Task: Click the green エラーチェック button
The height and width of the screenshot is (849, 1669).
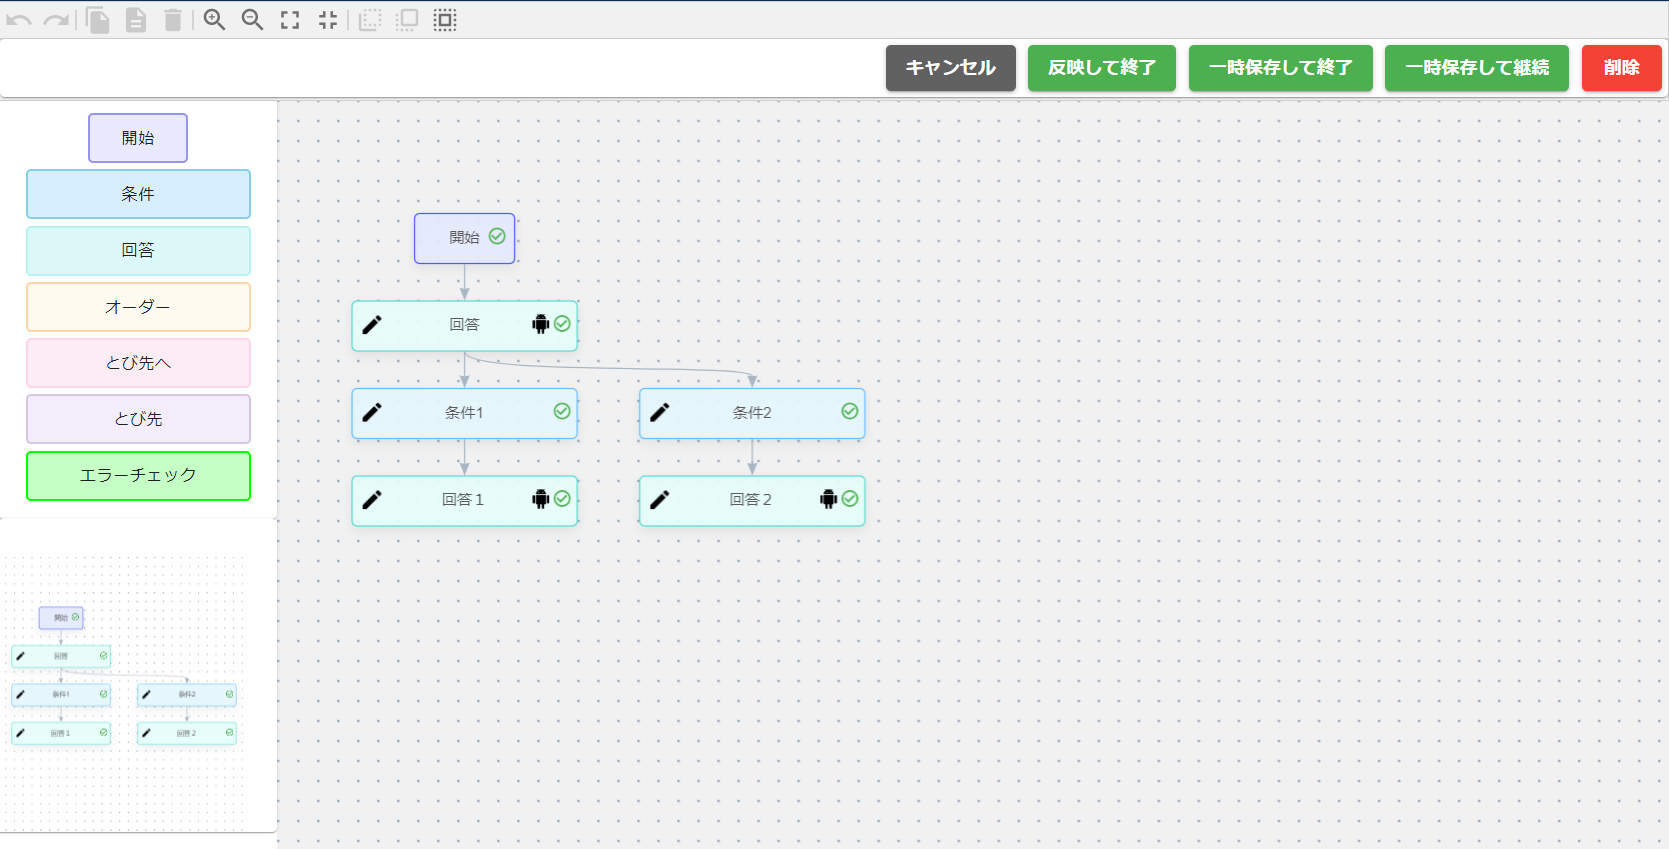Action: [x=138, y=476]
